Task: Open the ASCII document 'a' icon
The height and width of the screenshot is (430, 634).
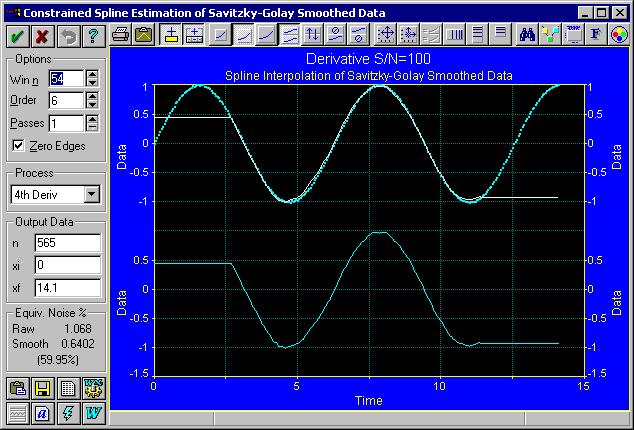Action: [x=42, y=413]
